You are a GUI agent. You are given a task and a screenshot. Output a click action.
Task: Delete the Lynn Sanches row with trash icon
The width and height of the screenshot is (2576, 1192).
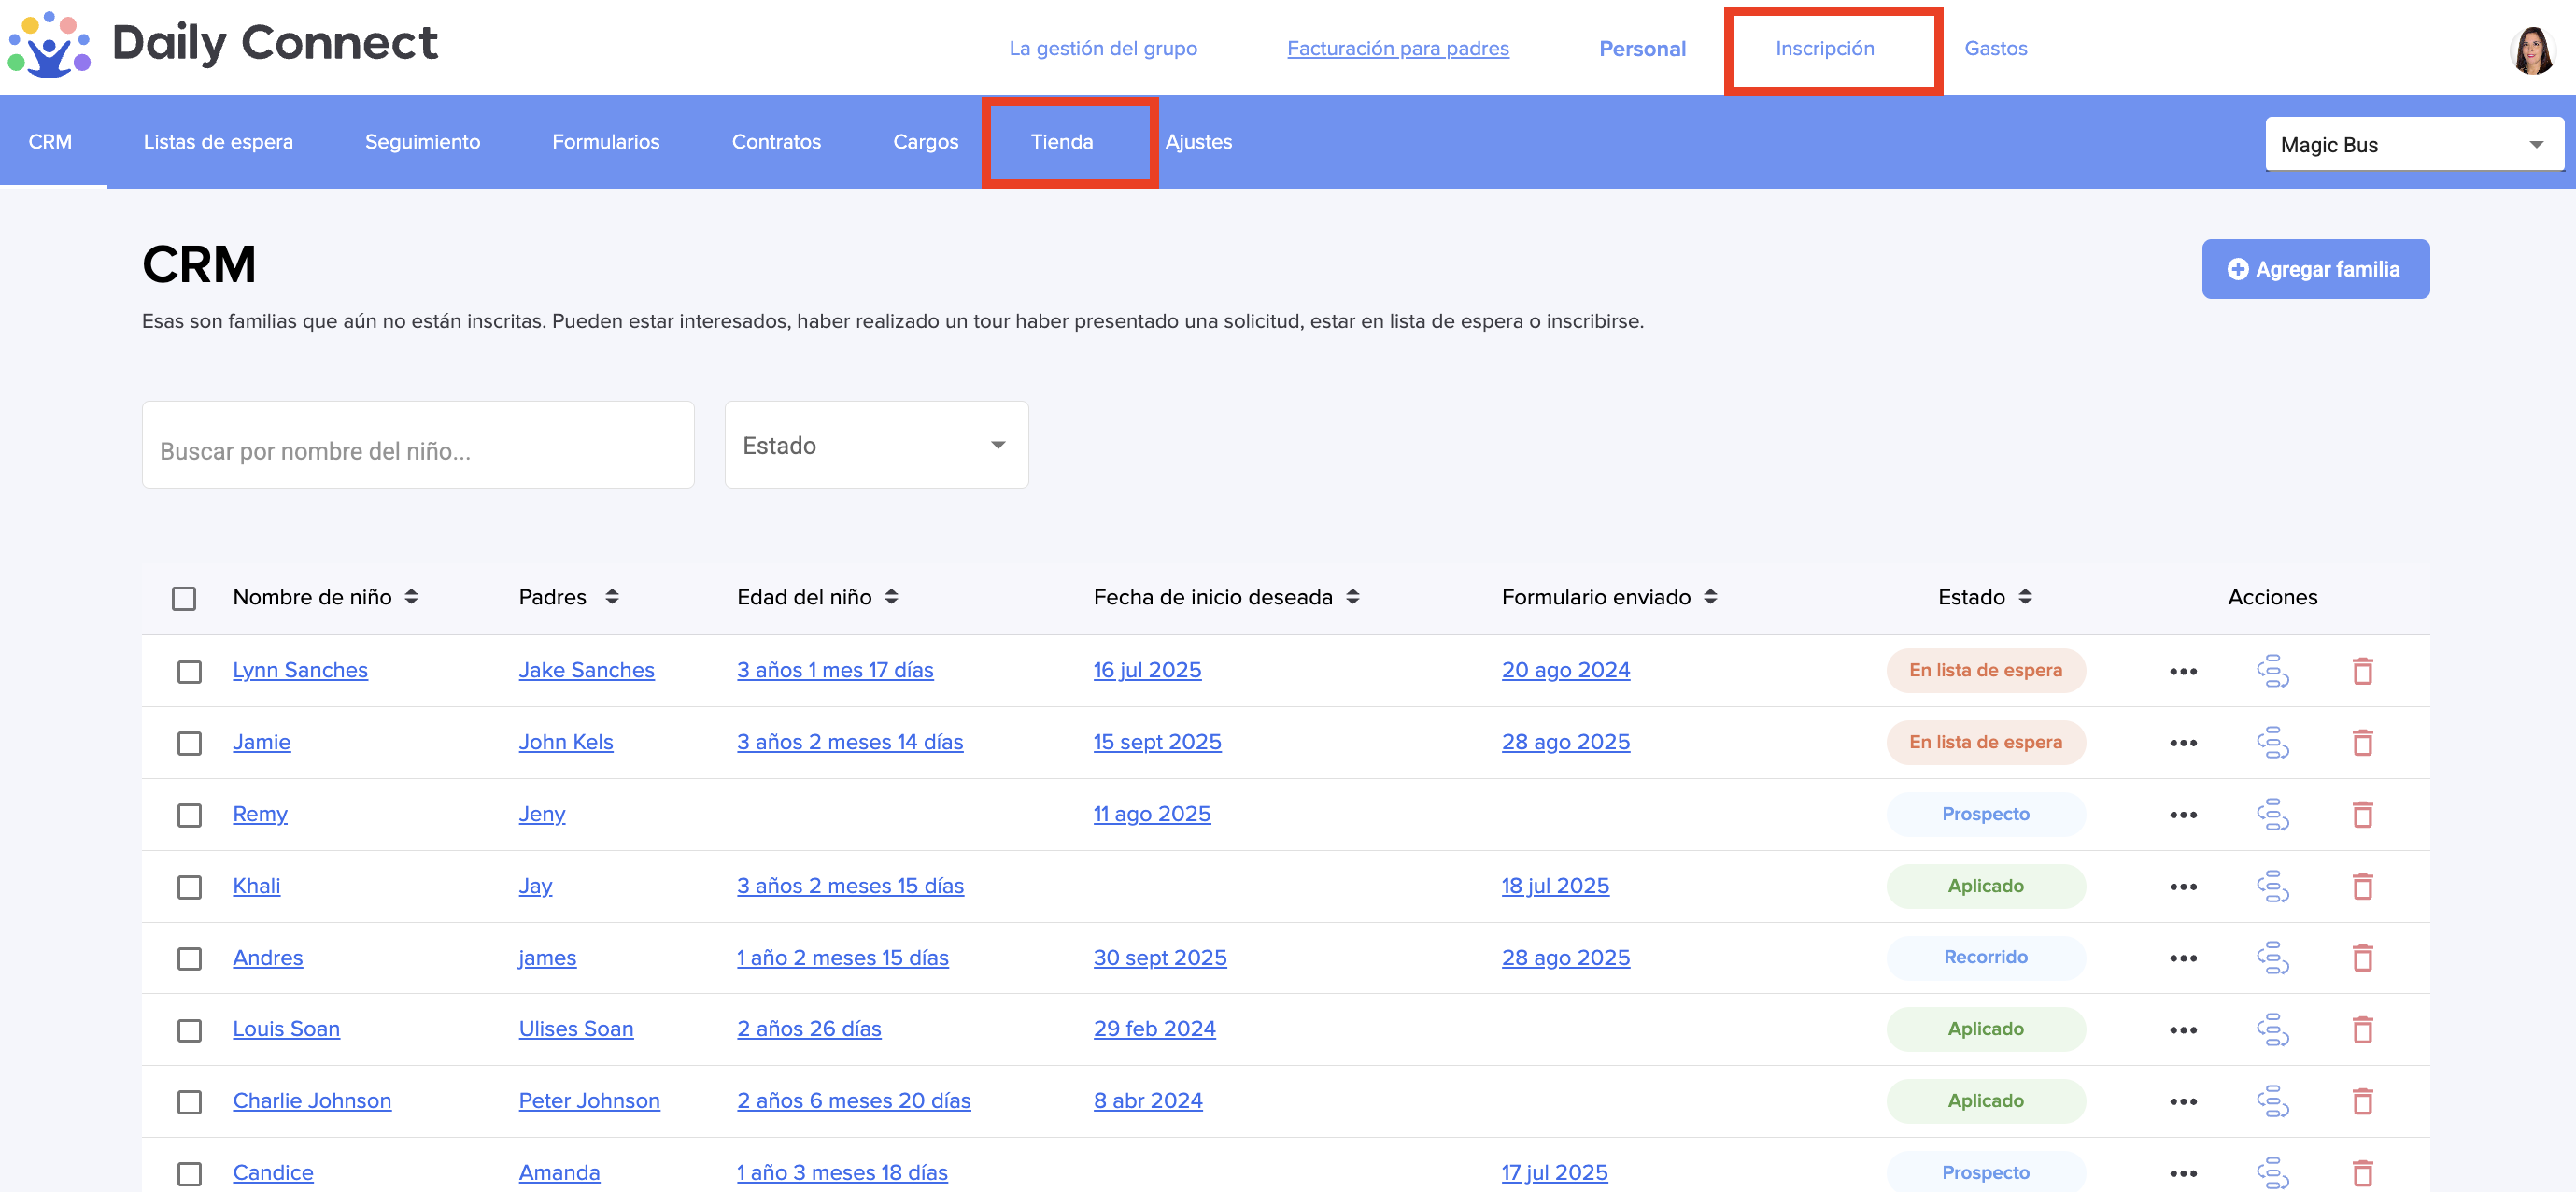(2362, 671)
